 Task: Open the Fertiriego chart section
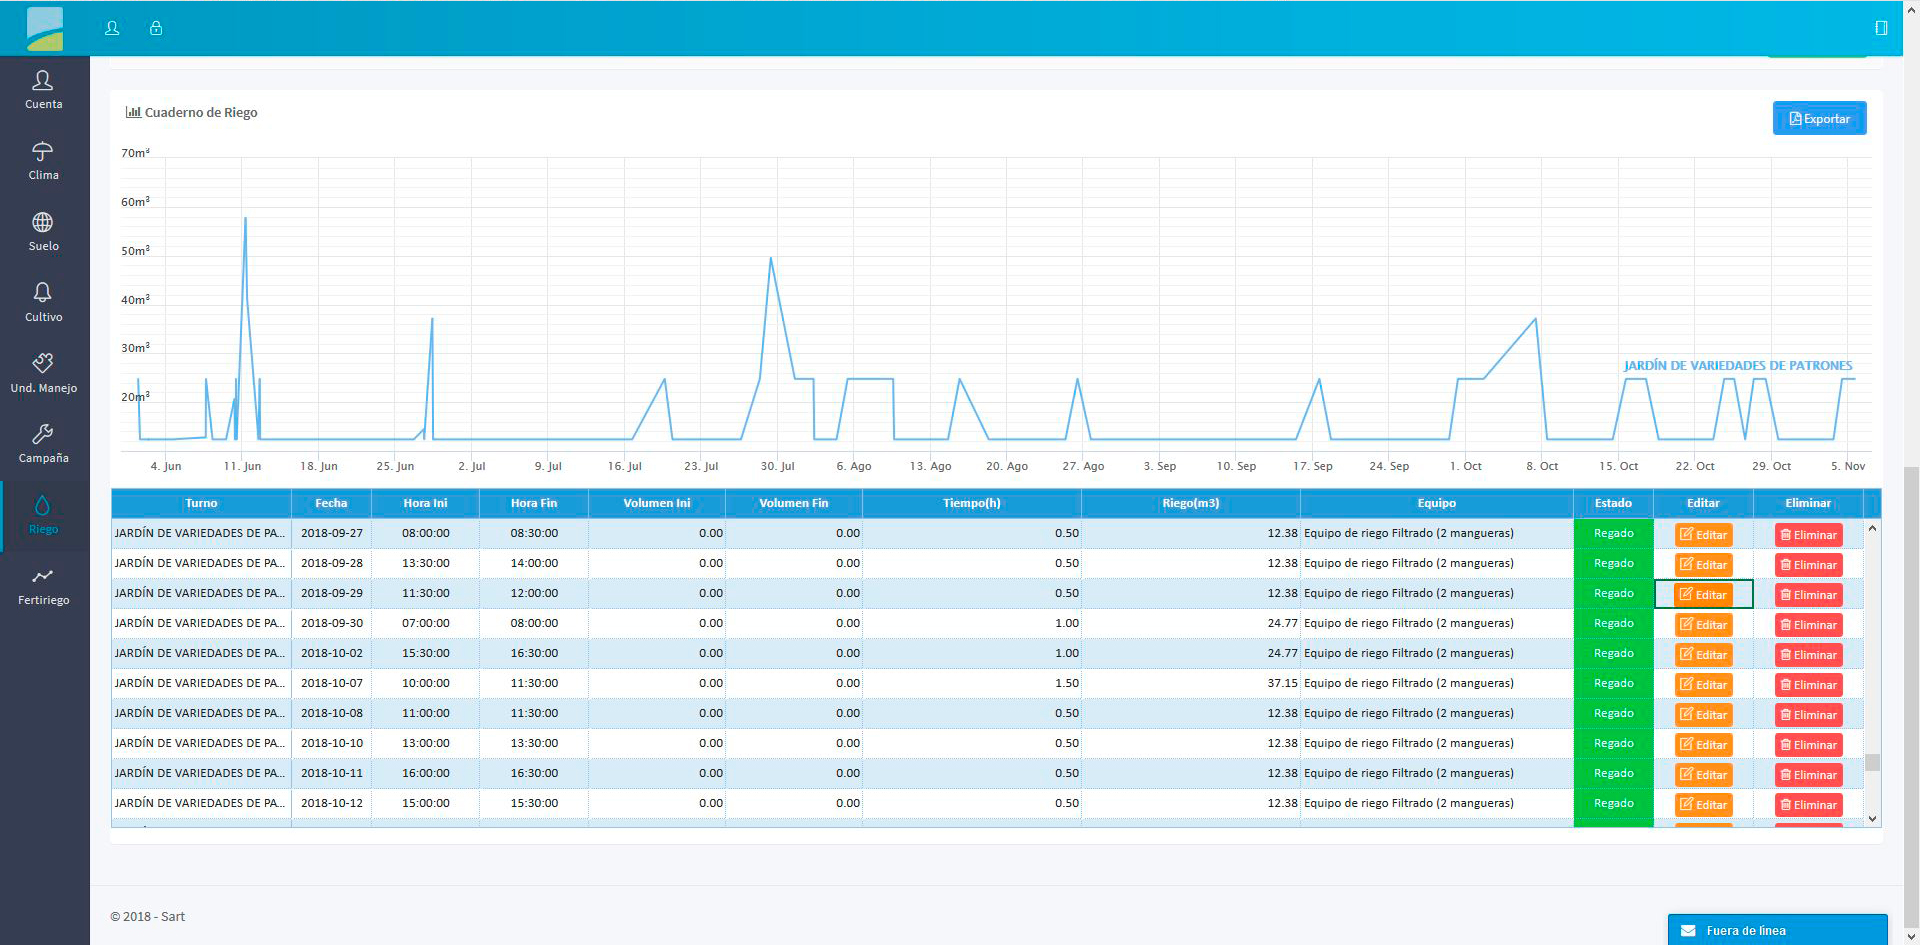[44, 587]
